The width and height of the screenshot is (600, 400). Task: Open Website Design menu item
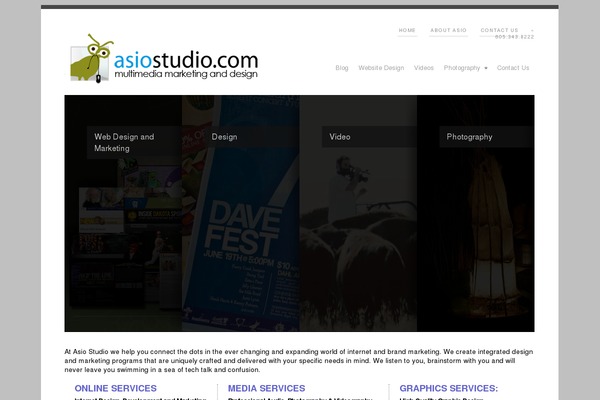(x=381, y=68)
